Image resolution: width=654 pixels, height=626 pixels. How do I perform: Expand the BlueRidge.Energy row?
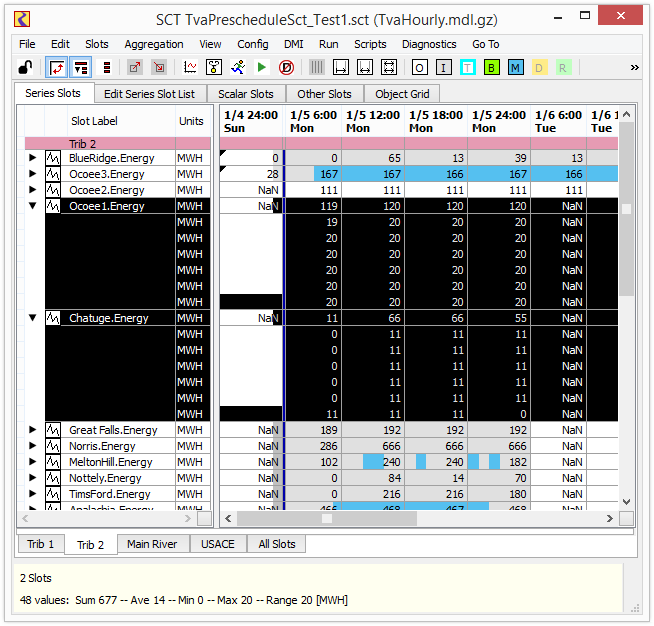pyautogui.click(x=33, y=158)
